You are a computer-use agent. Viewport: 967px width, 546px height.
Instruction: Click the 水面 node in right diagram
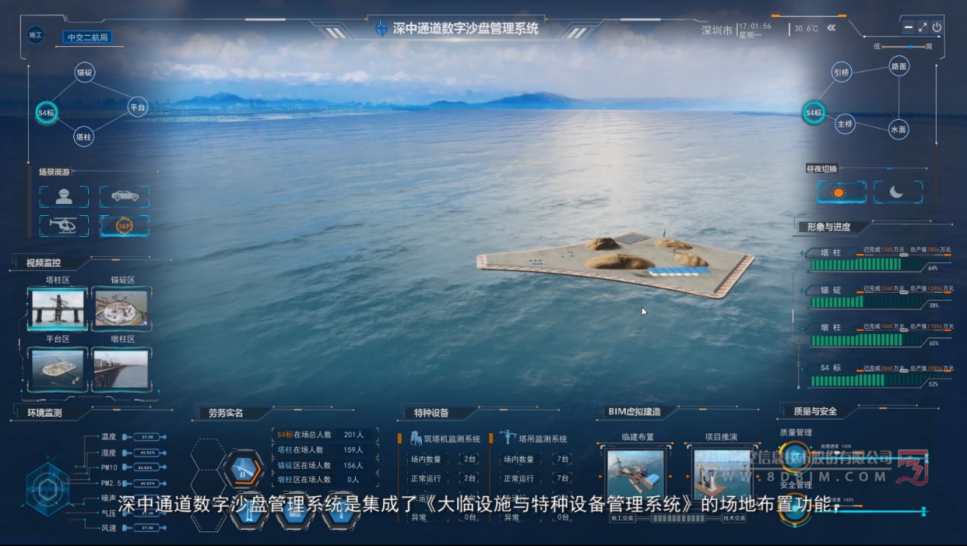tap(898, 129)
